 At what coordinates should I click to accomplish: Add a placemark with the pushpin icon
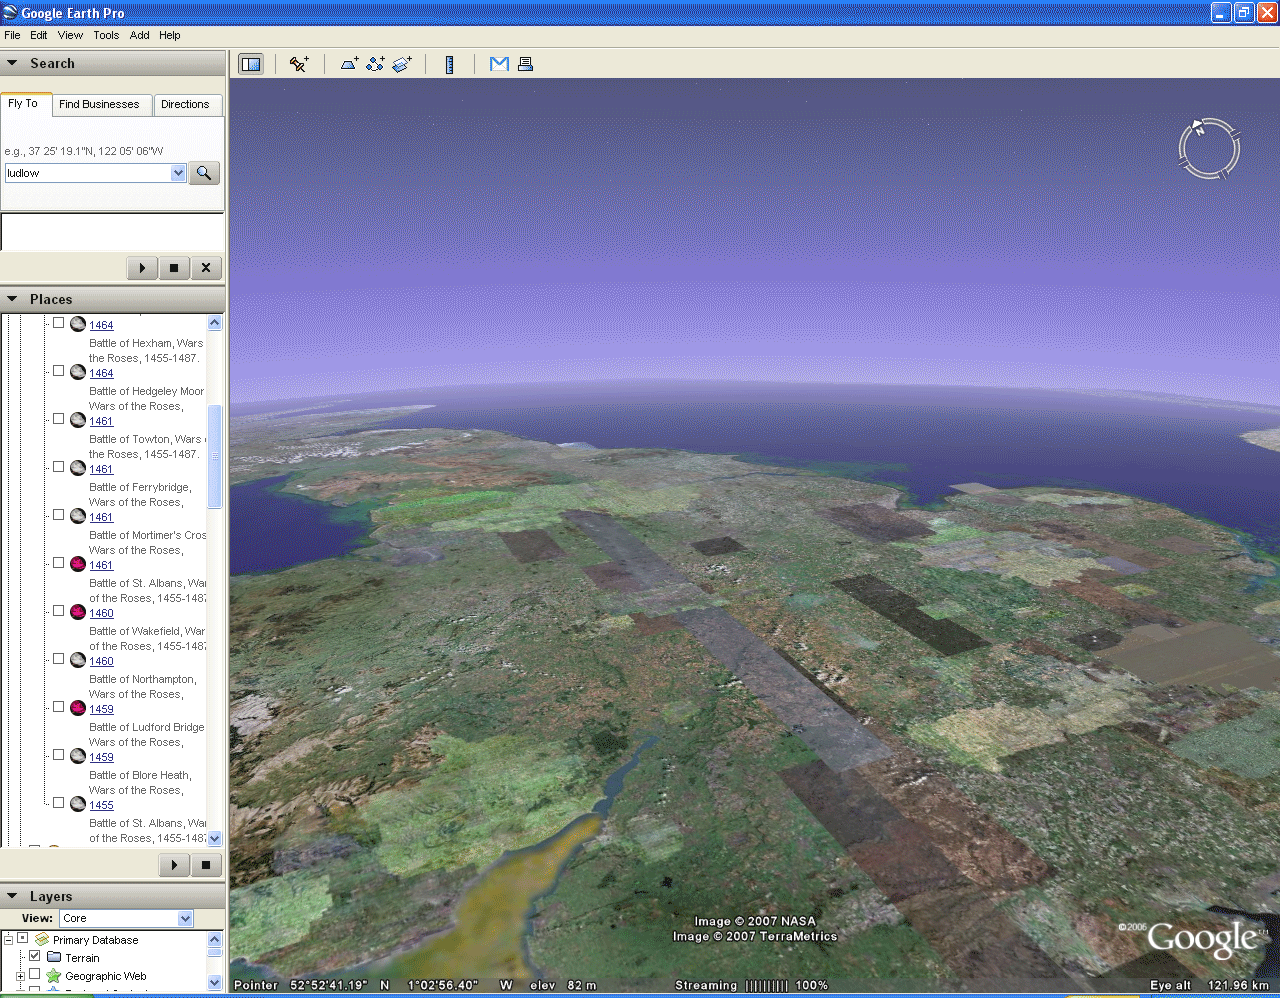pos(298,64)
